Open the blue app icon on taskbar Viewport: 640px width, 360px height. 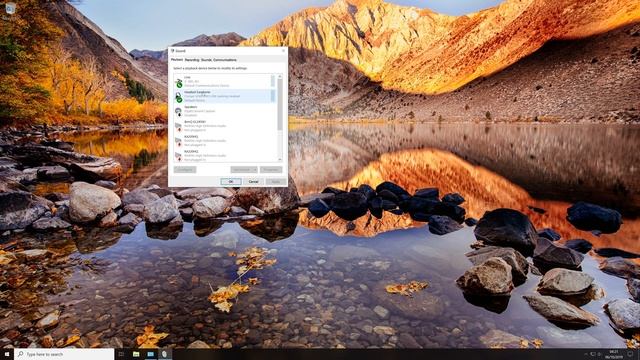(150, 354)
